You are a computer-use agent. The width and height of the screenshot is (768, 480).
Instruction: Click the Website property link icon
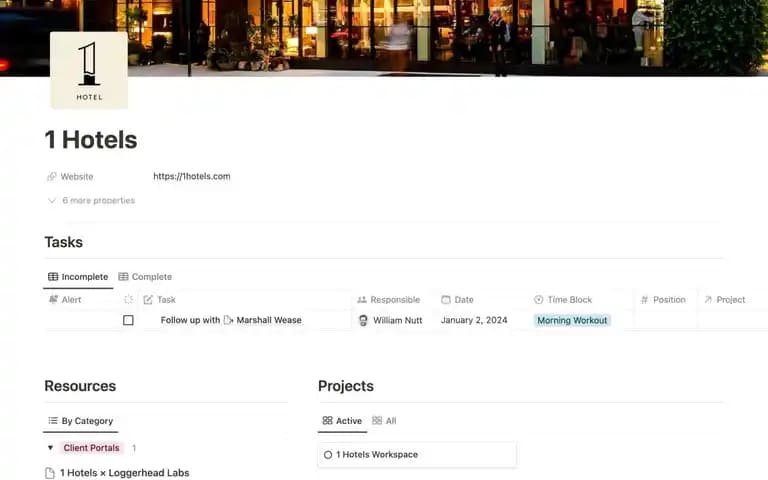click(51, 176)
